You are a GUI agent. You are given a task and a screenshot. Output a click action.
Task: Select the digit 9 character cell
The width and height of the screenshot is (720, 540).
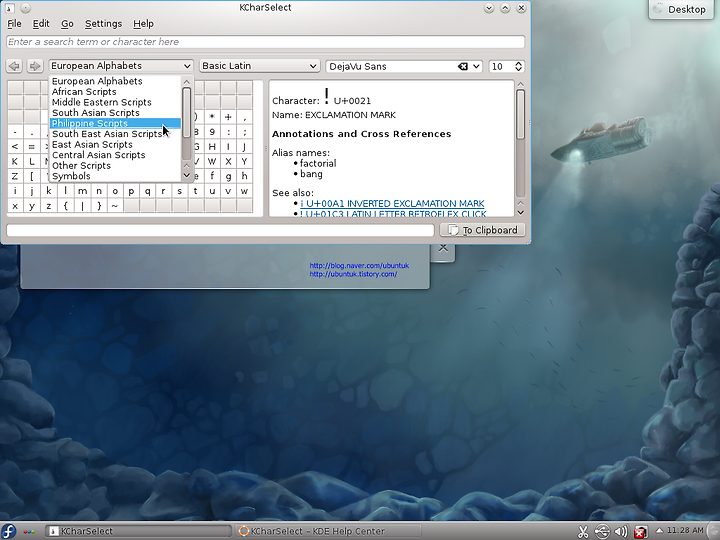(212, 132)
